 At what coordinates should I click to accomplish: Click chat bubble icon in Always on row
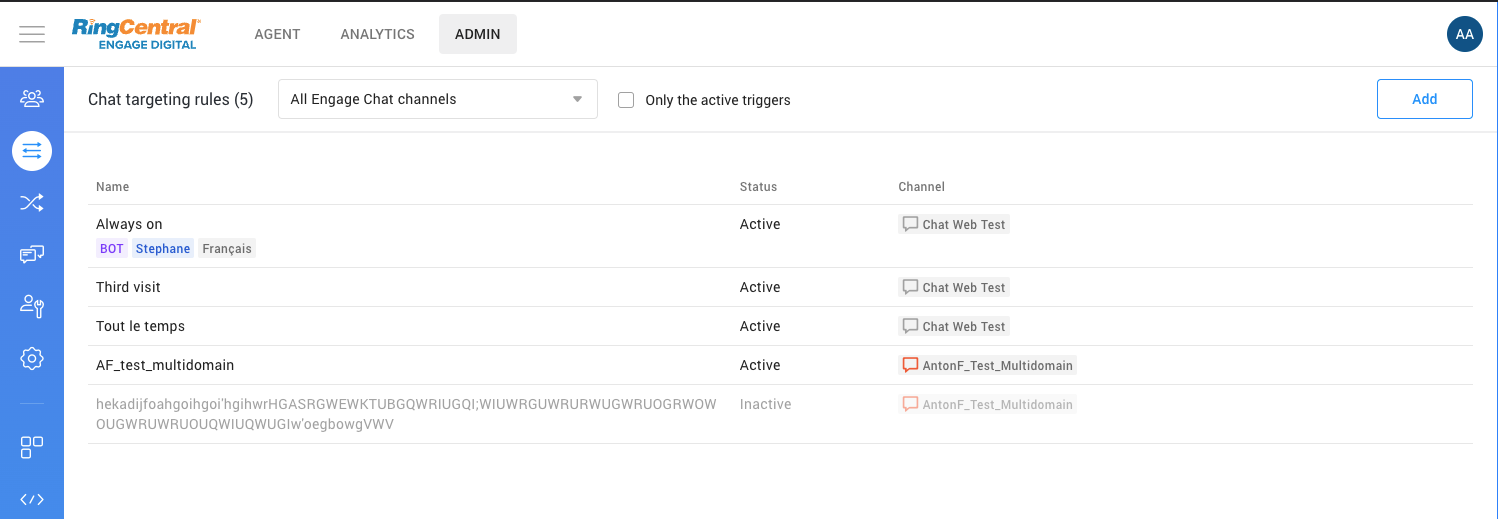[910, 224]
